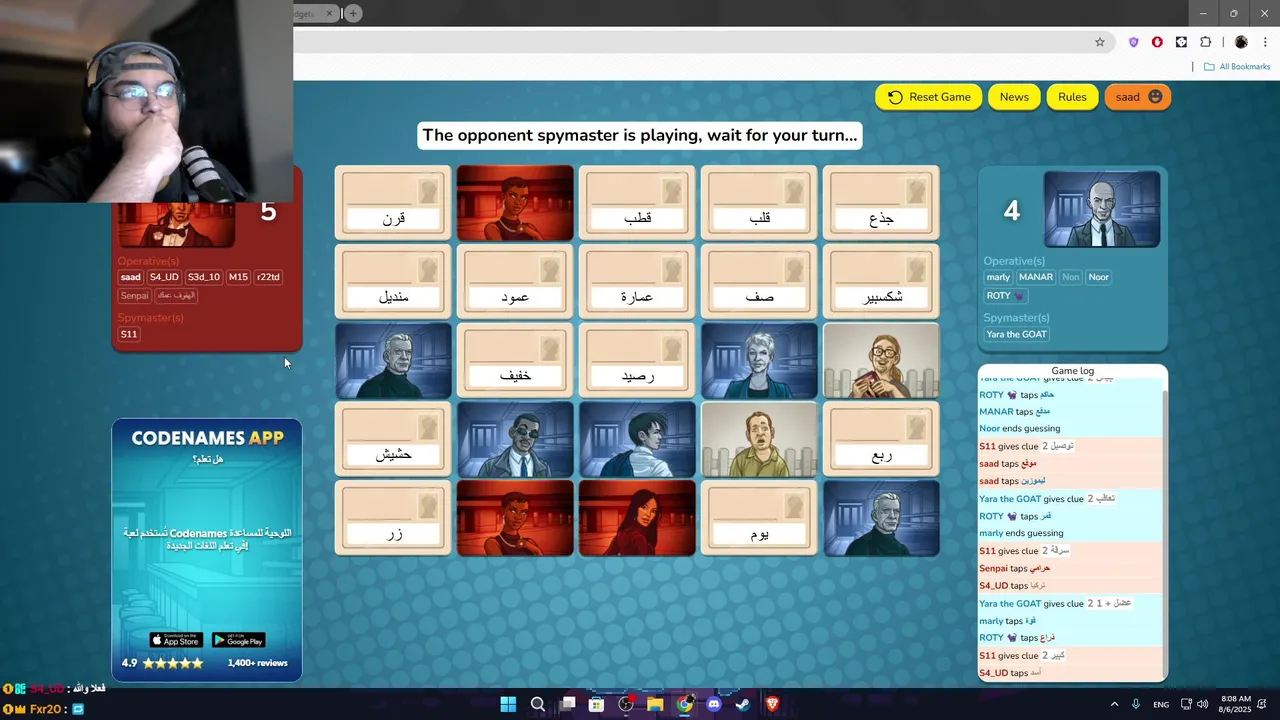Click blue team portrait next to score 4
This screenshot has height=720, width=1280.
[x=1102, y=209]
